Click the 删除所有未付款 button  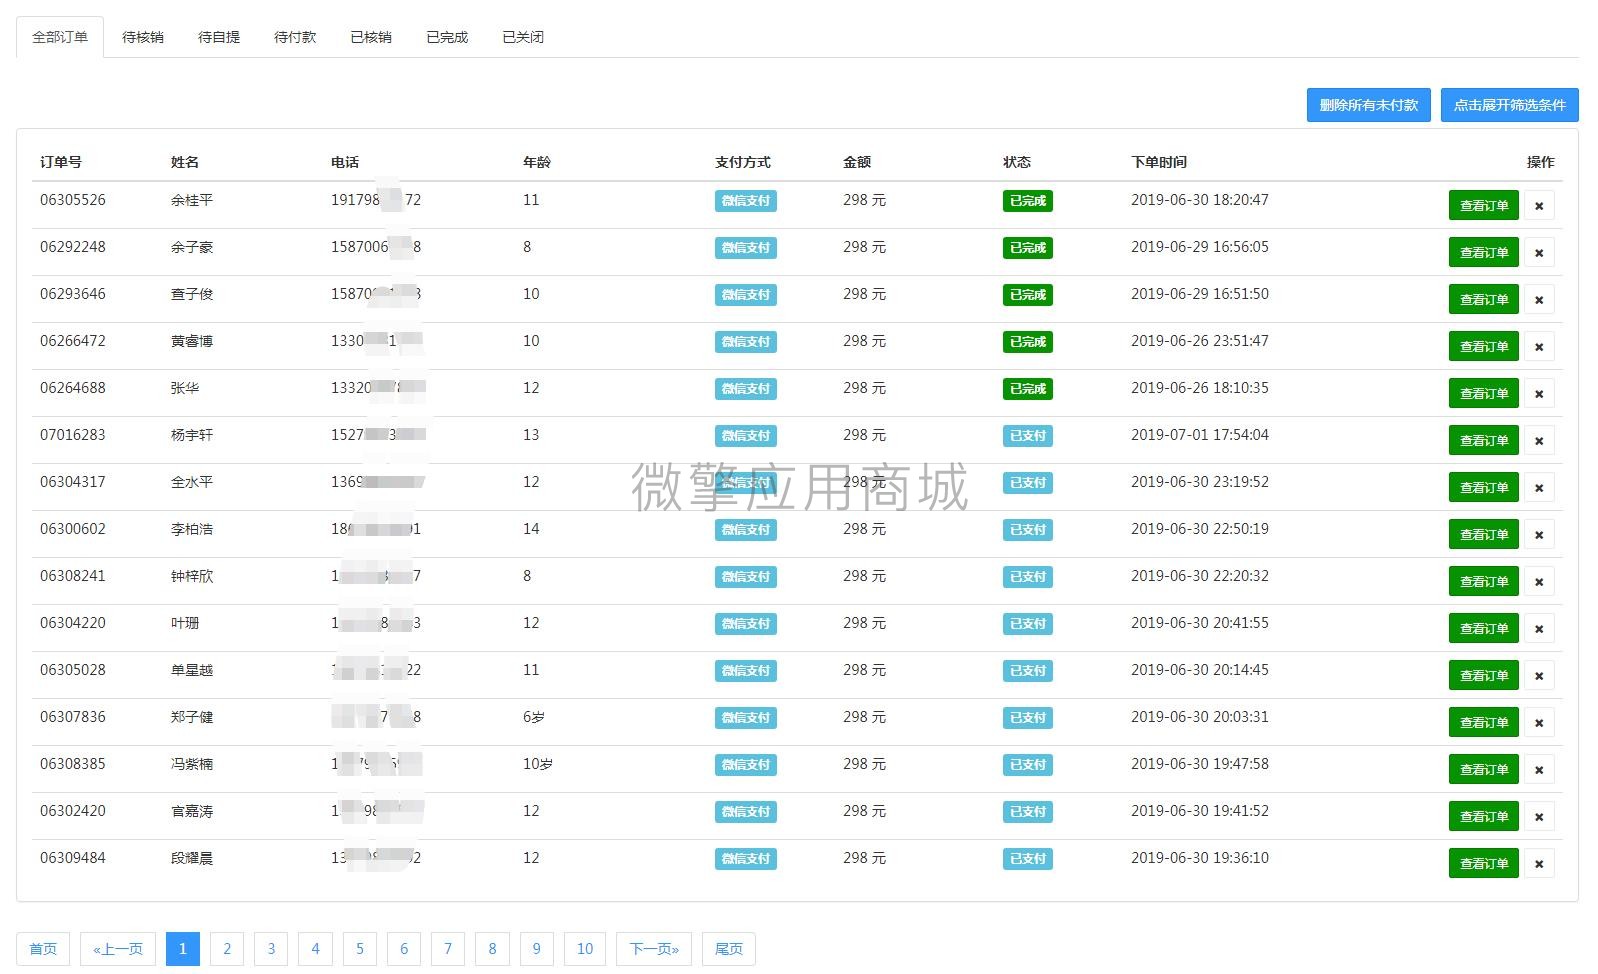[1368, 105]
